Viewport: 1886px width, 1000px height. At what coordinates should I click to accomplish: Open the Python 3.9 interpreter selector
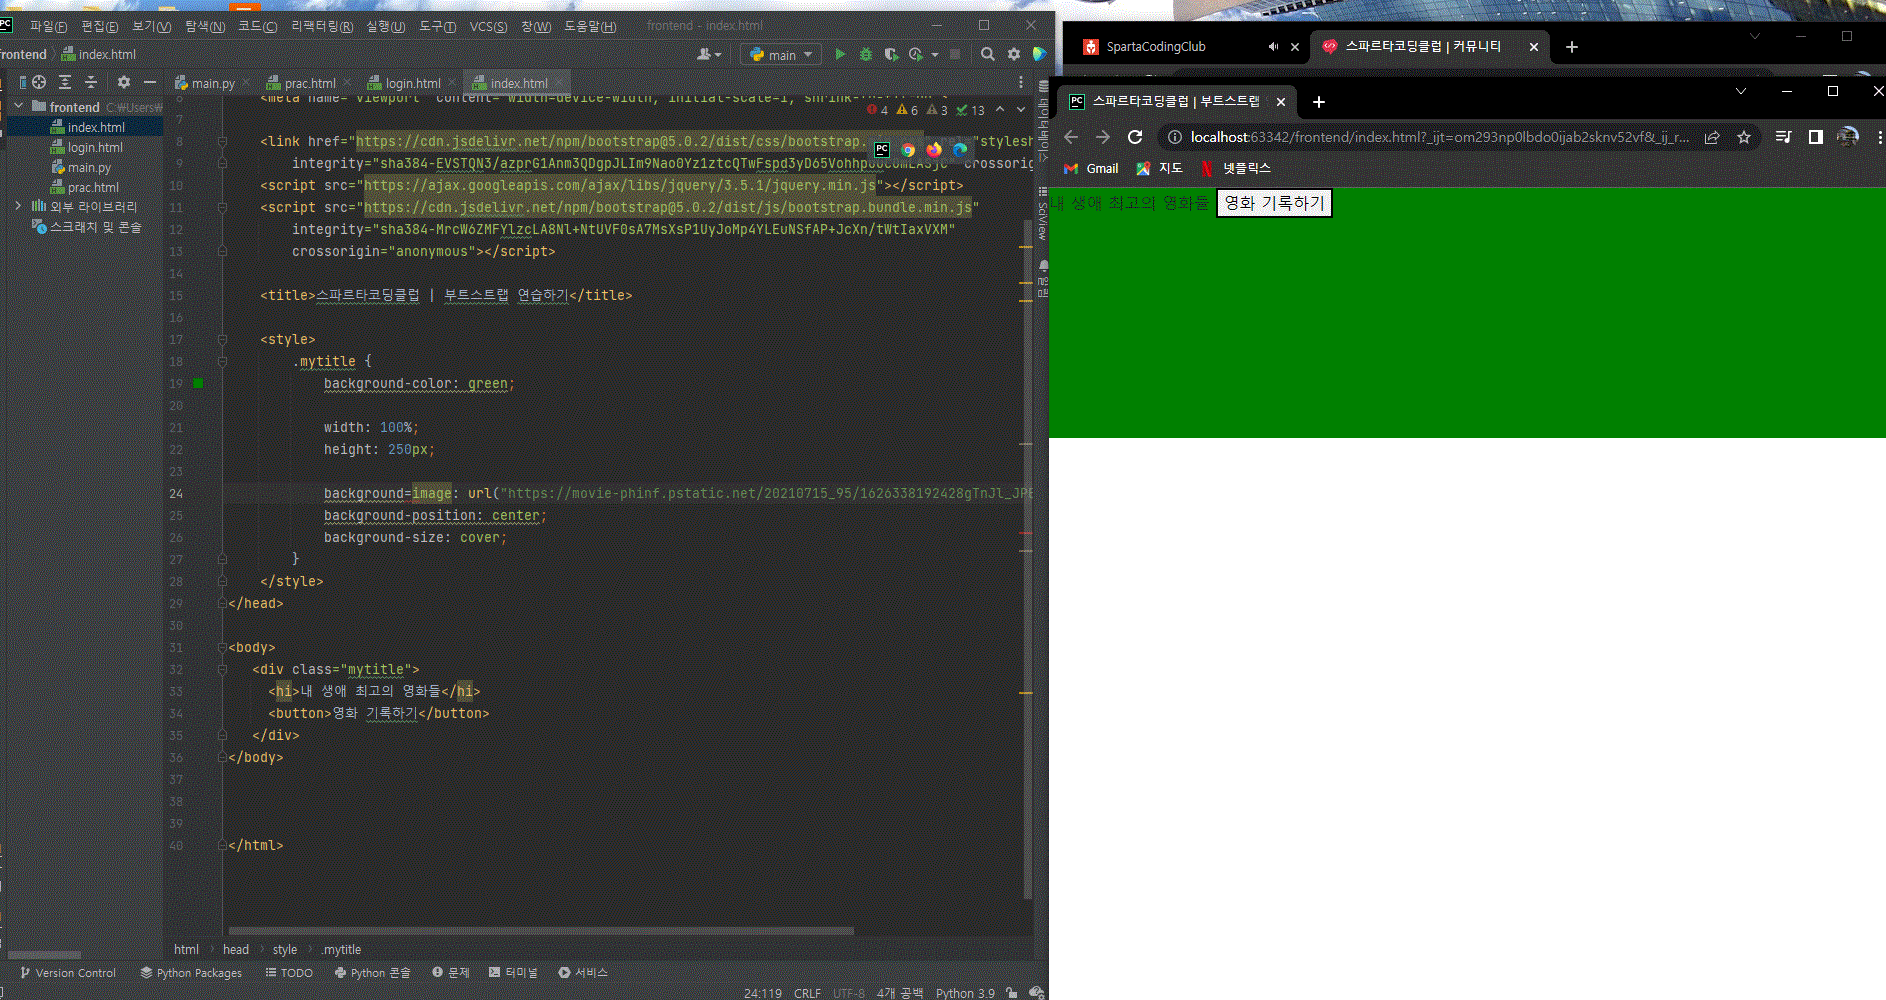point(965,993)
